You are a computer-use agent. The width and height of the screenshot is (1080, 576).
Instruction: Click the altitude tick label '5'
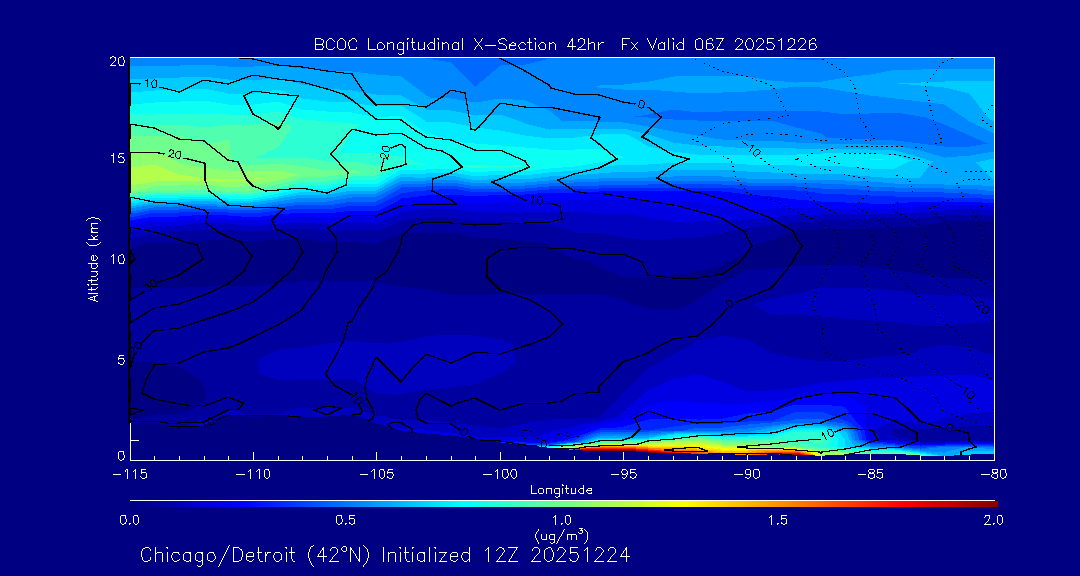coord(121,360)
